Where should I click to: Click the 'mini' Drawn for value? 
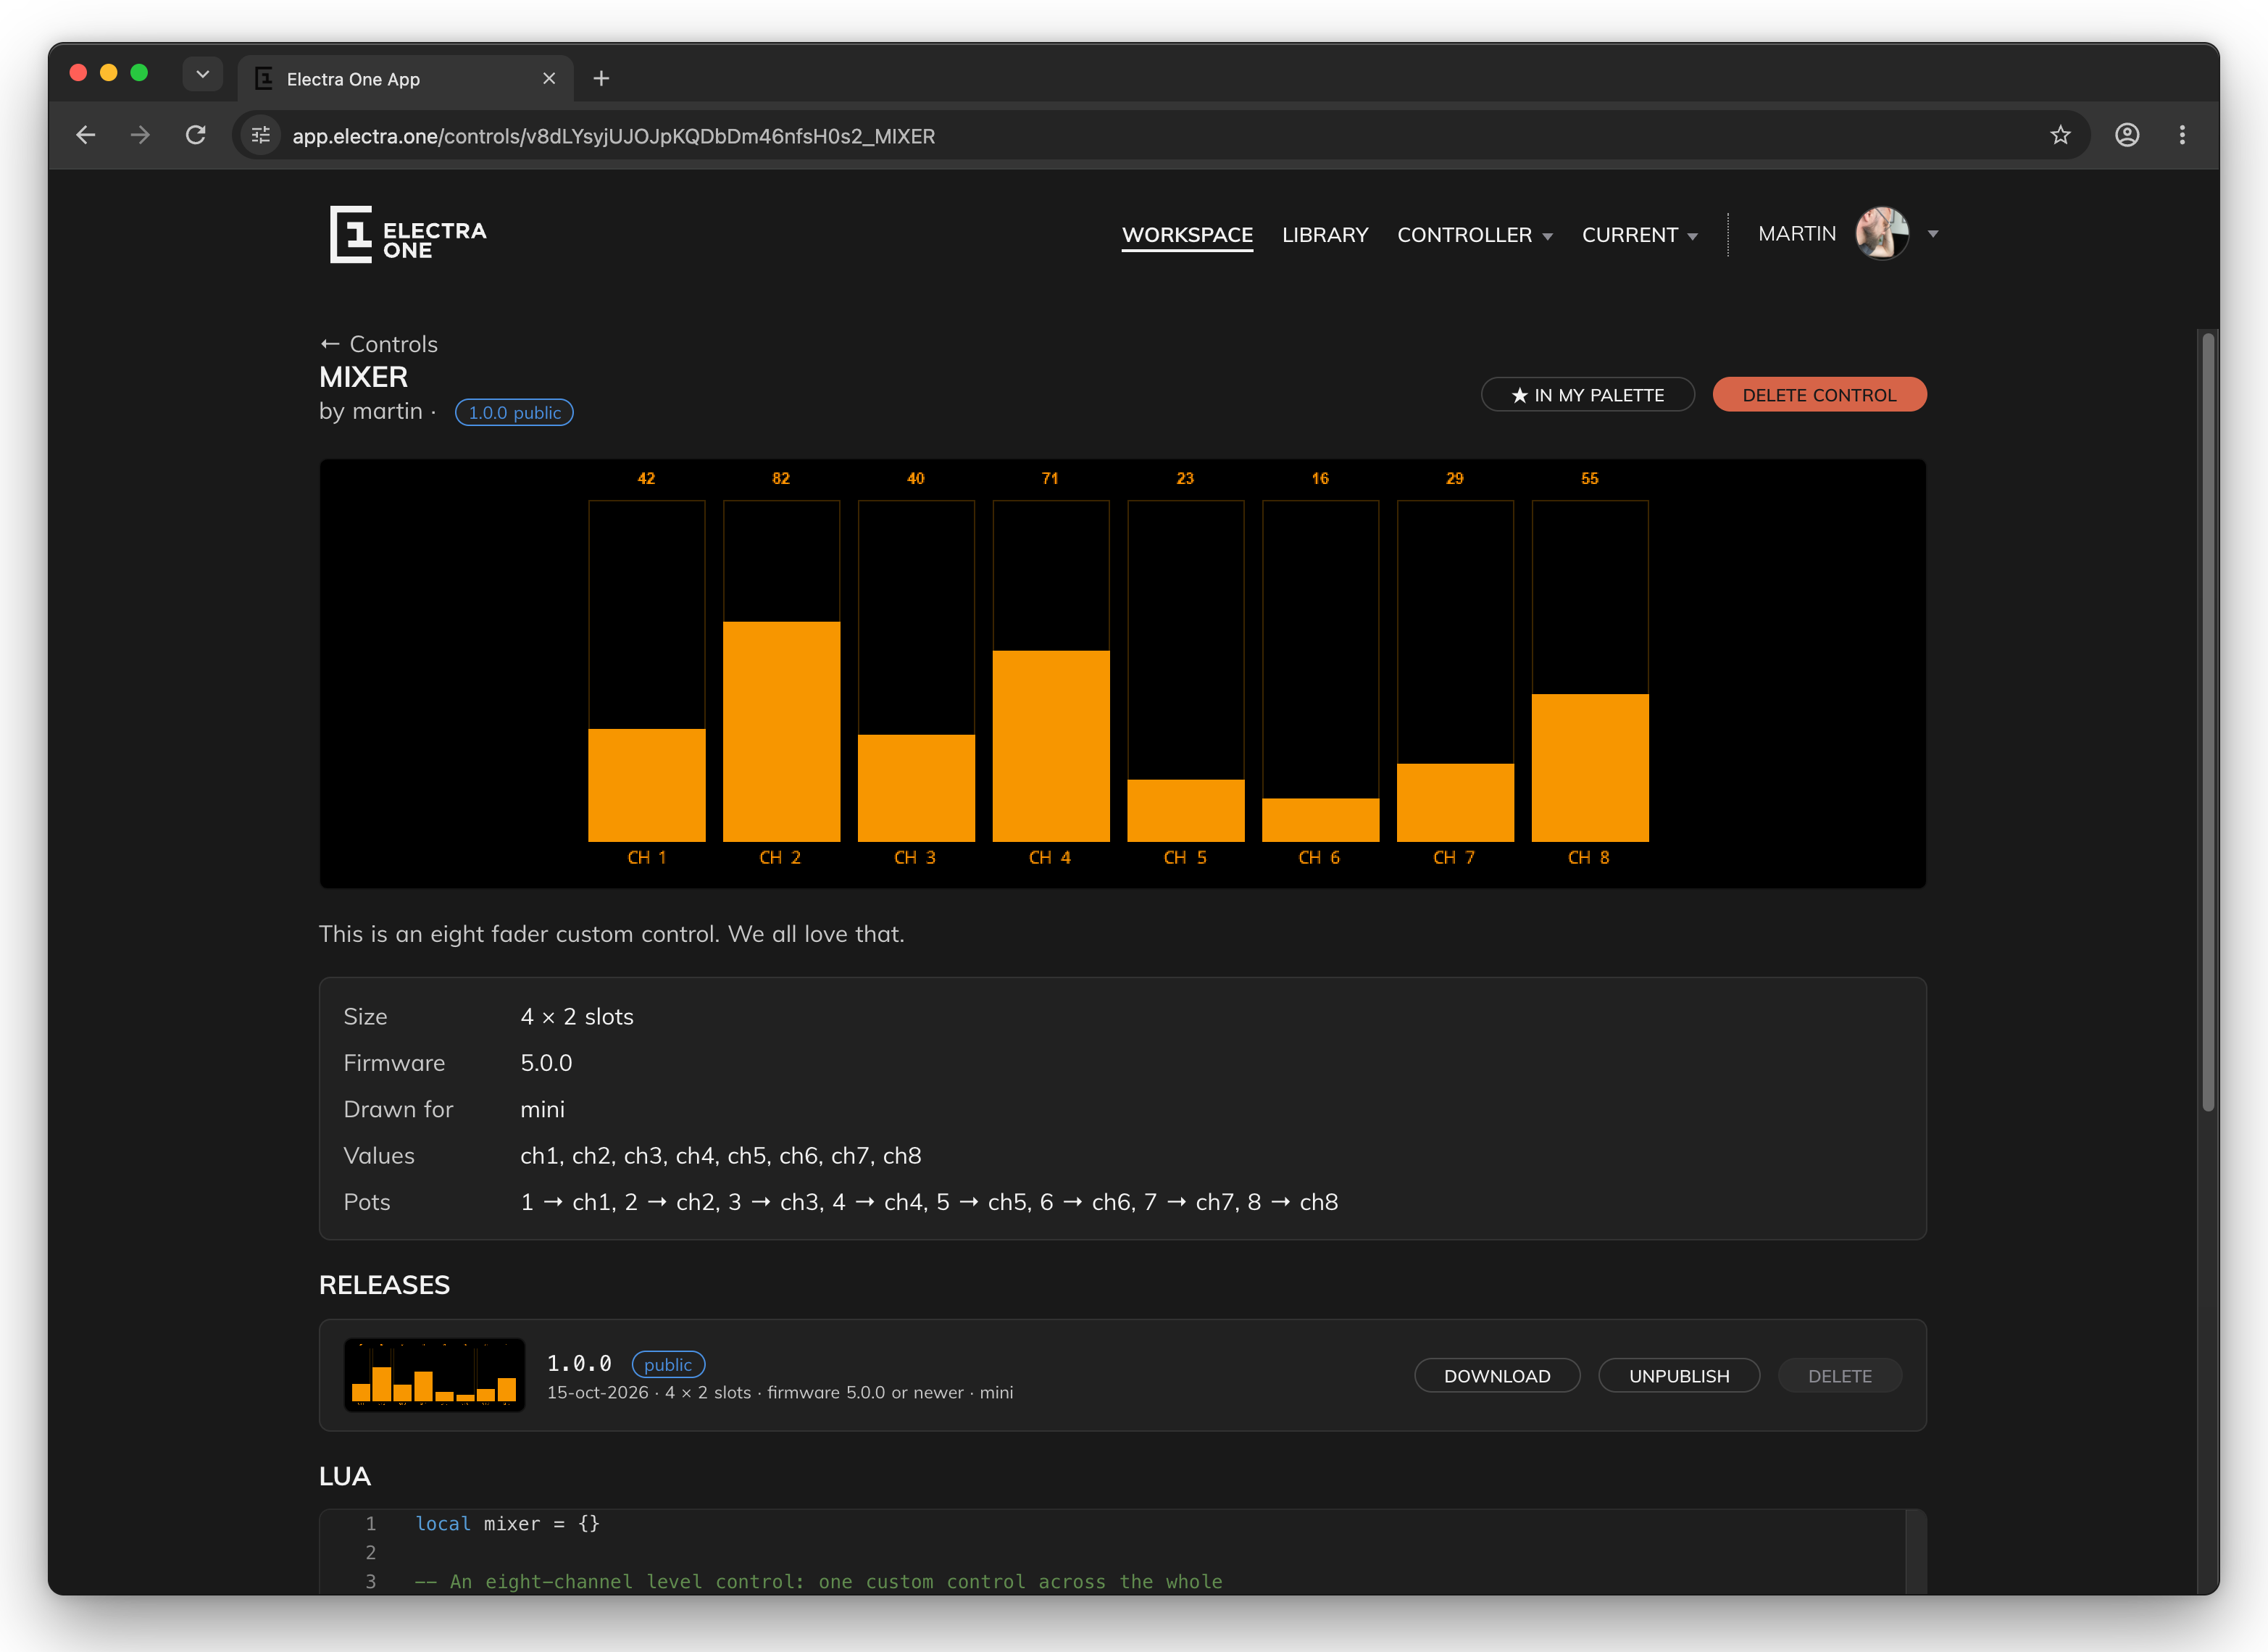pos(542,1109)
